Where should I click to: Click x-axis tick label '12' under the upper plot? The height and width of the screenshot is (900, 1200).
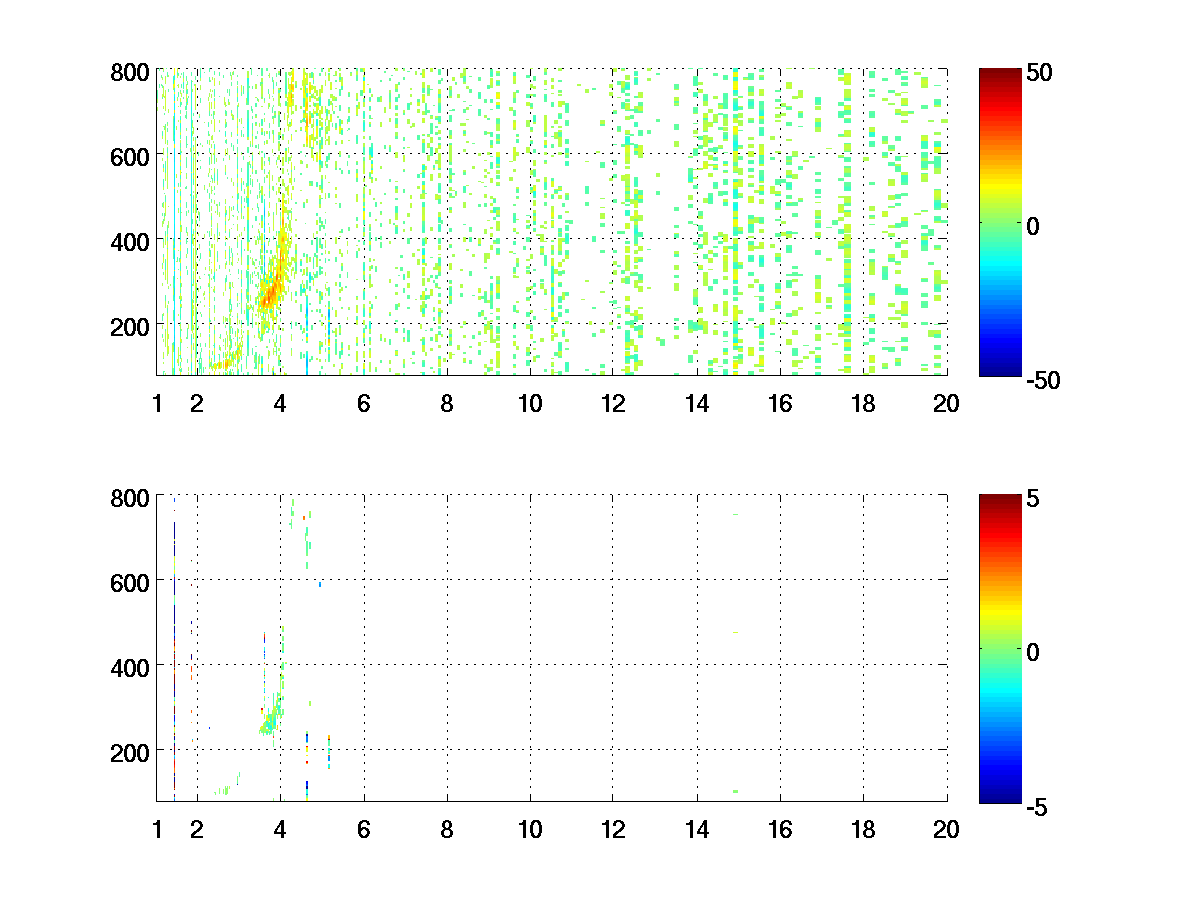coord(613,404)
